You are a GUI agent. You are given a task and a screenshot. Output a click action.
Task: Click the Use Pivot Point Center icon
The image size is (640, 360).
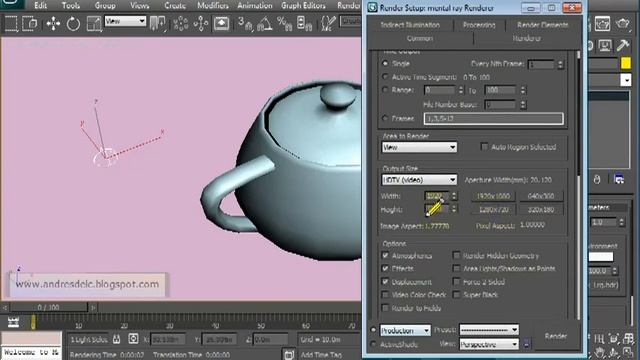coord(157,23)
